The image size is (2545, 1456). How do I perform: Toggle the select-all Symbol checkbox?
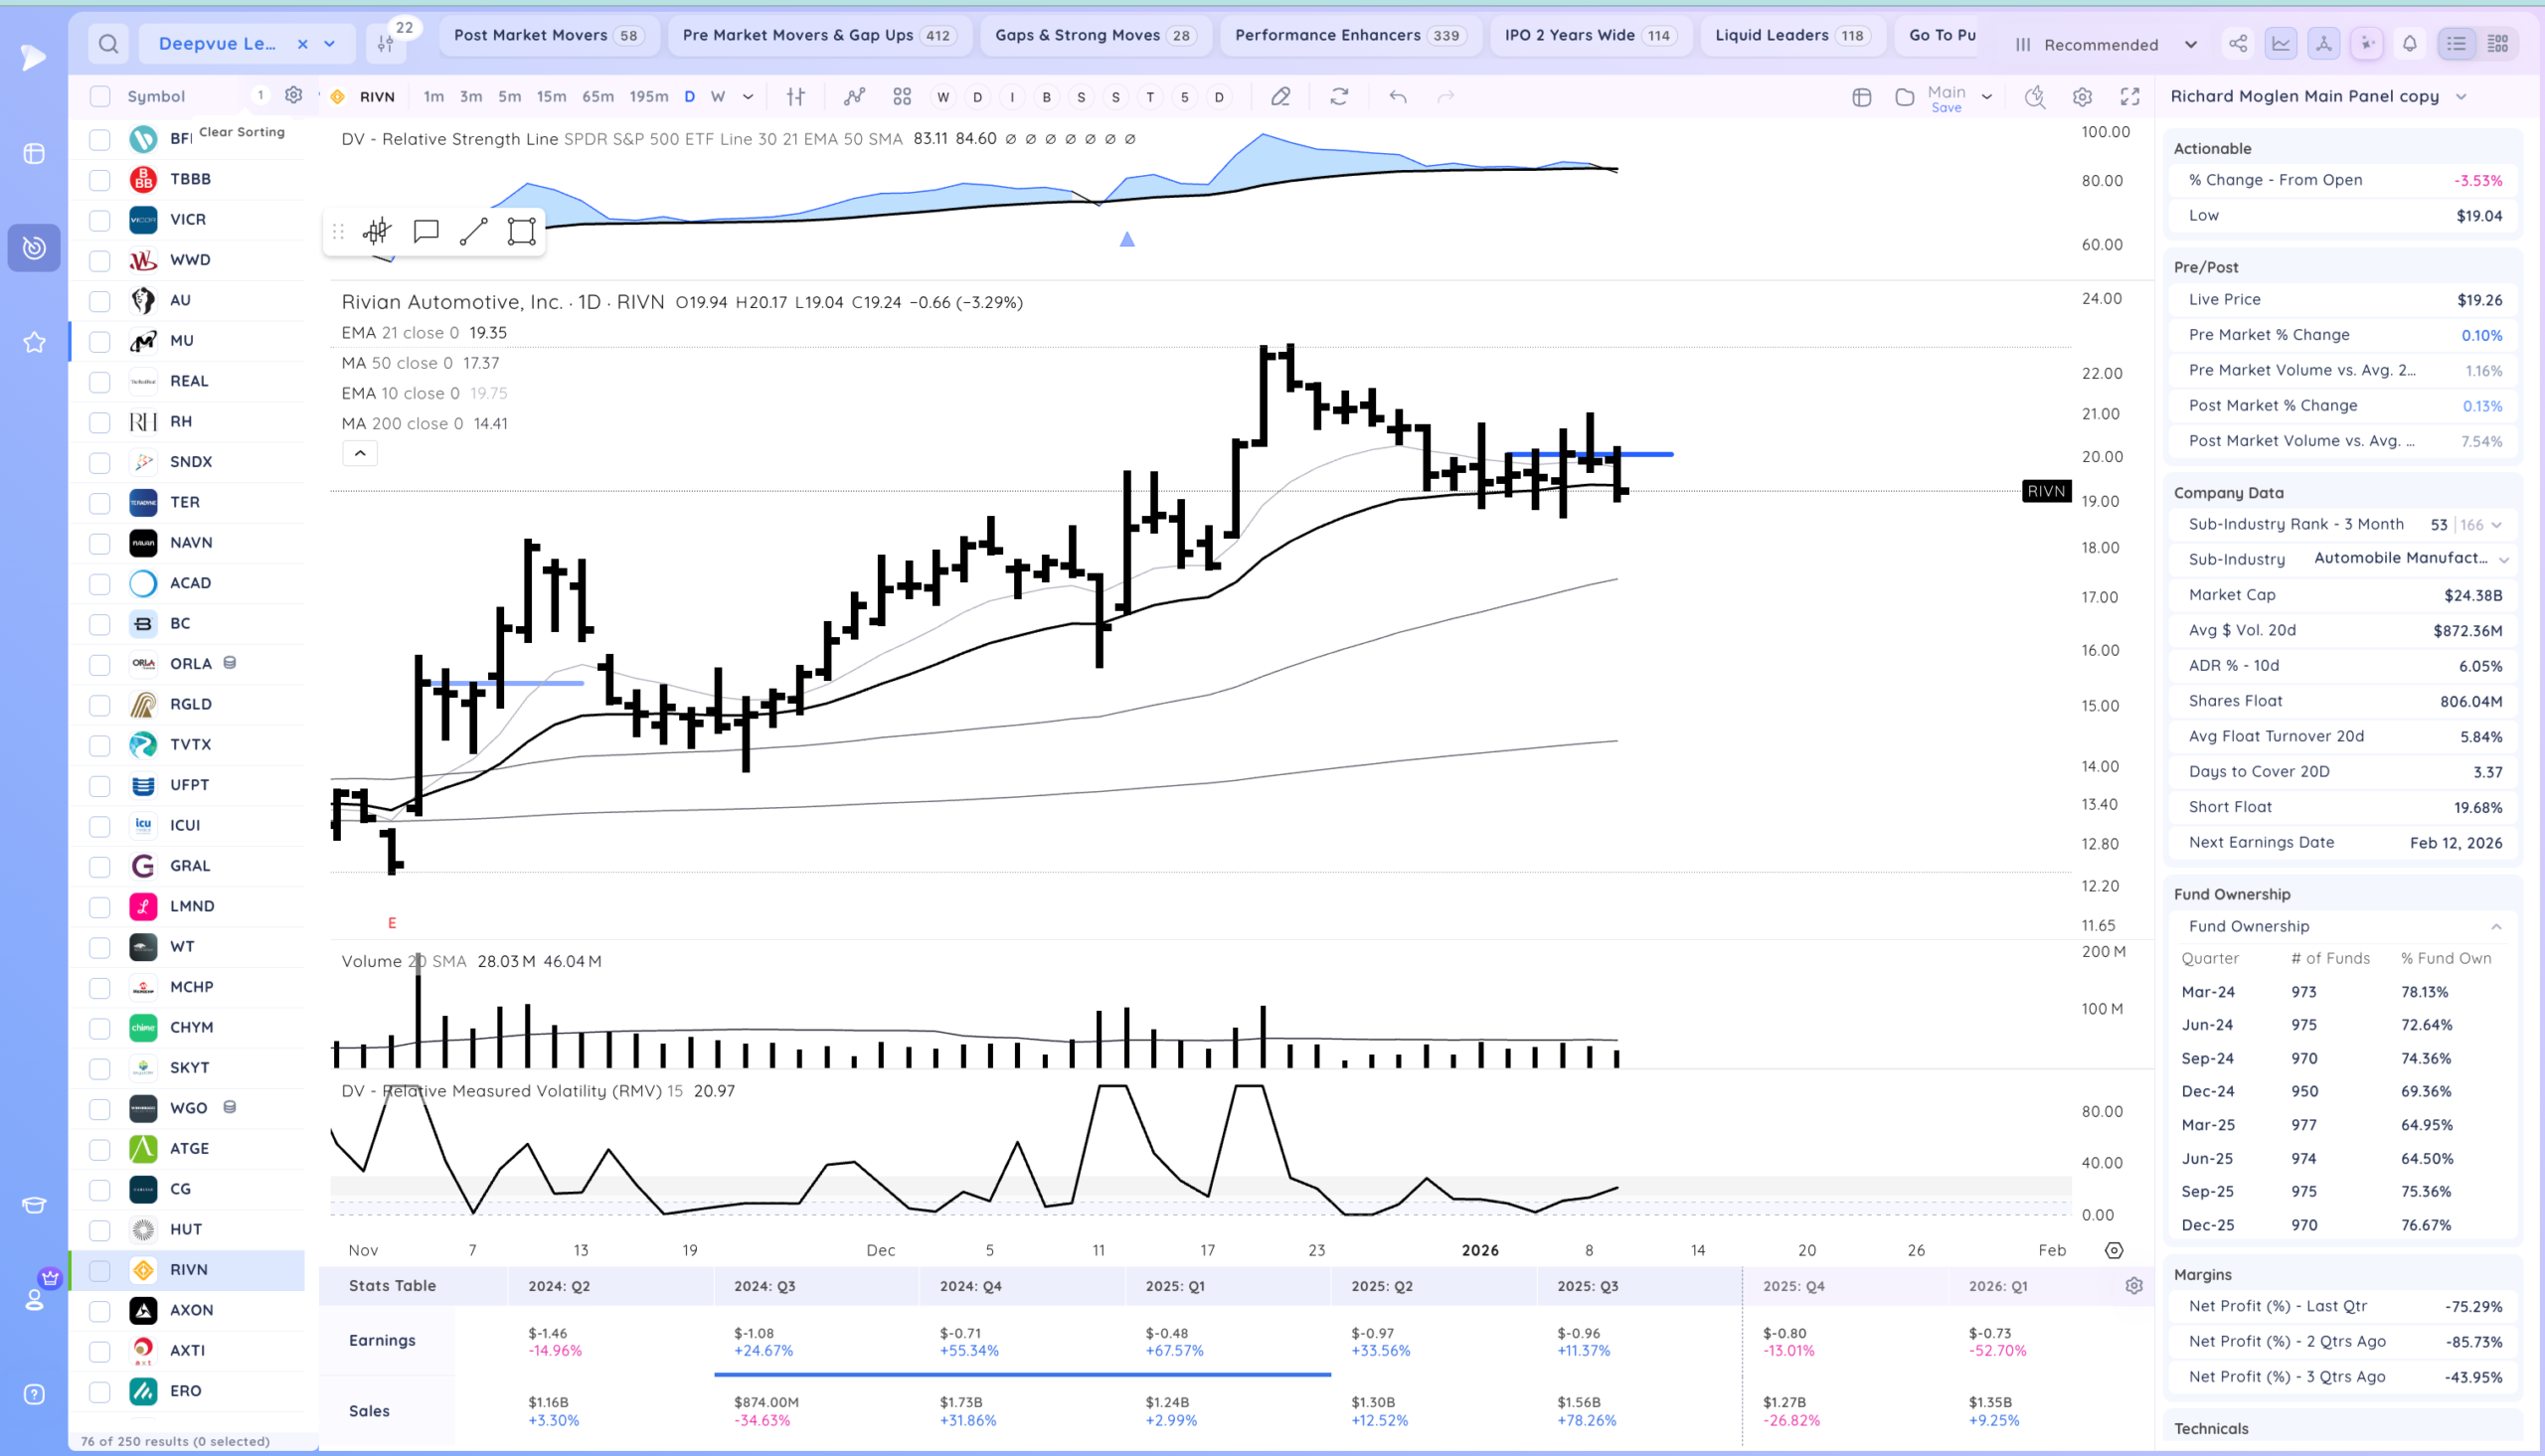point(99,96)
